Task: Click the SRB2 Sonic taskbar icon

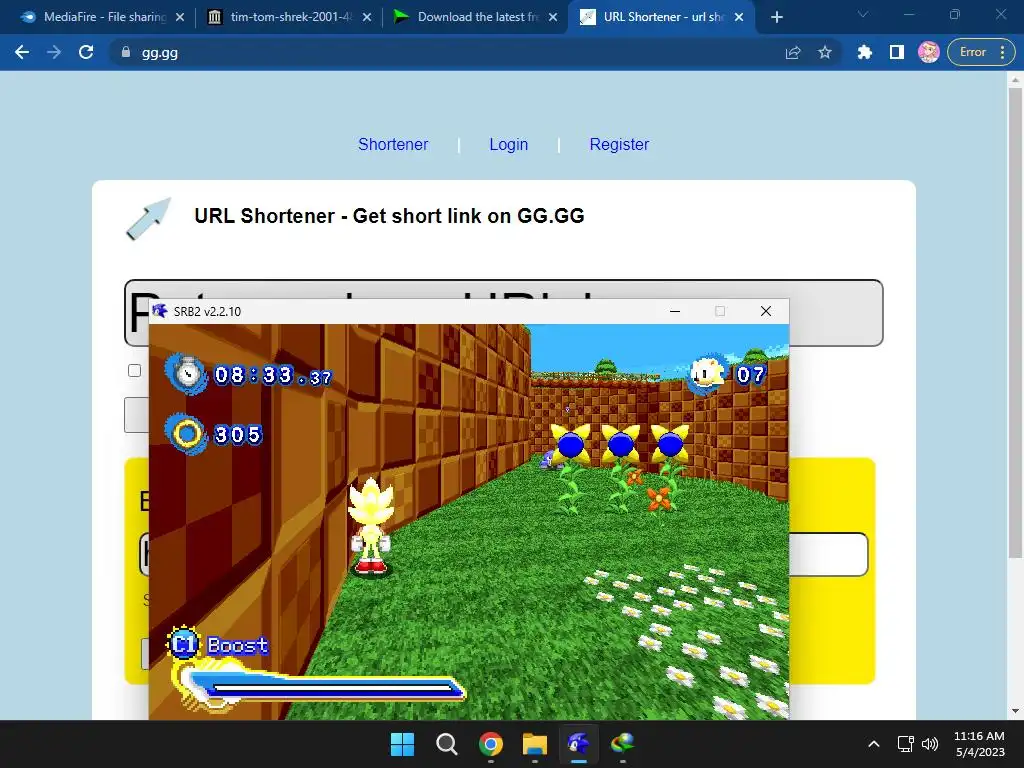Action: [579, 744]
